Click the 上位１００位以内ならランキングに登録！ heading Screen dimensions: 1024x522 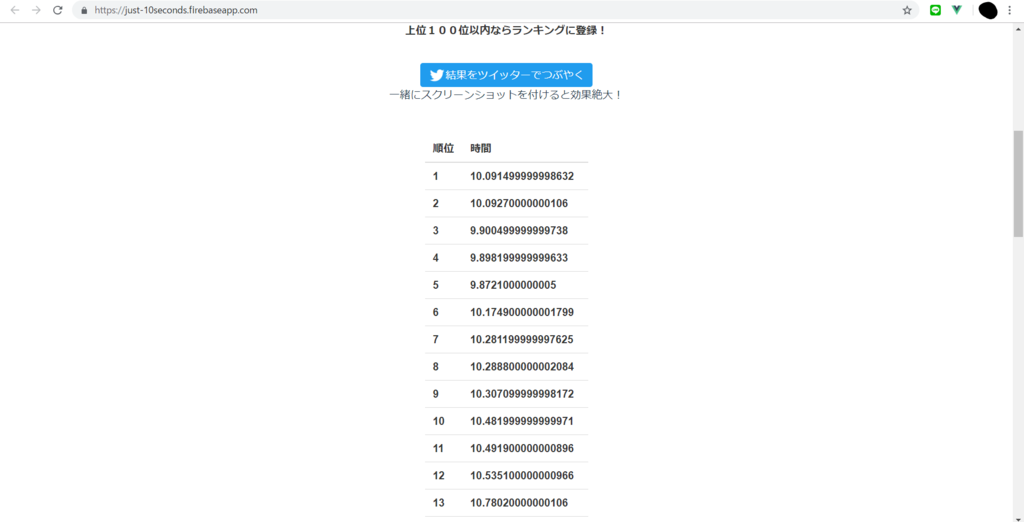[506, 30]
